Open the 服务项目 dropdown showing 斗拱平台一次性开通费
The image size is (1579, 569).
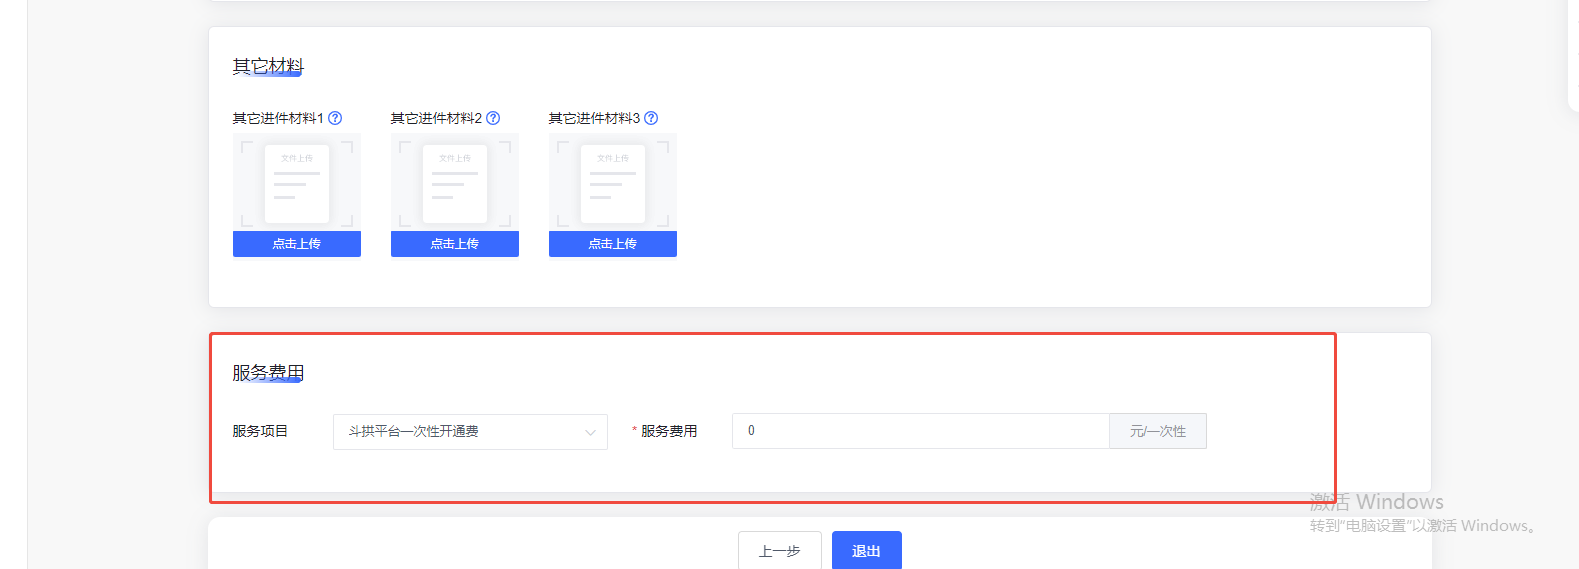tap(470, 432)
